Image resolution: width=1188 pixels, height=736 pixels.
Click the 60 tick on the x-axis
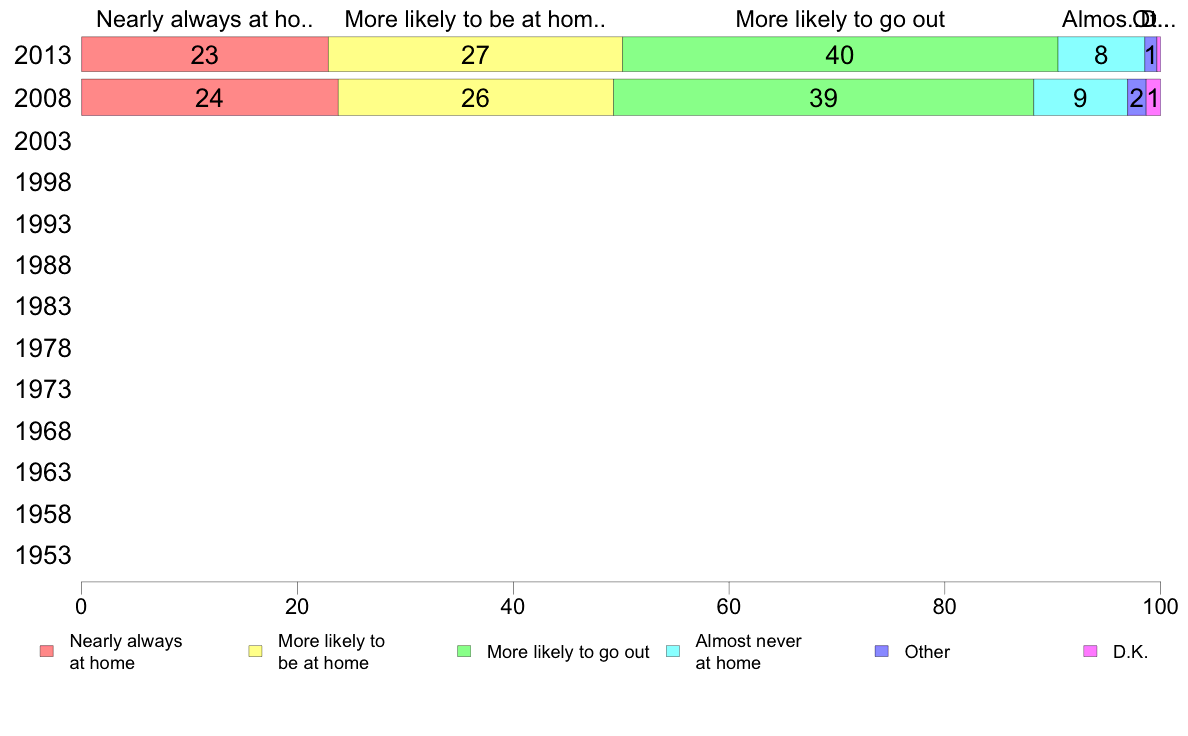point(729,606)
